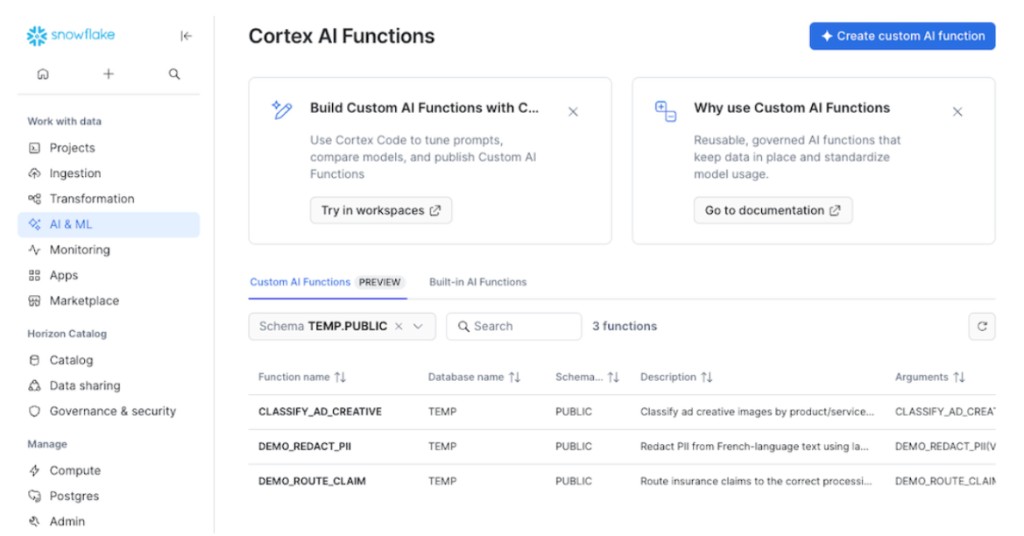Click the Projects icon in sidebar
The image size is (1024, 536).
click(35, 148)
